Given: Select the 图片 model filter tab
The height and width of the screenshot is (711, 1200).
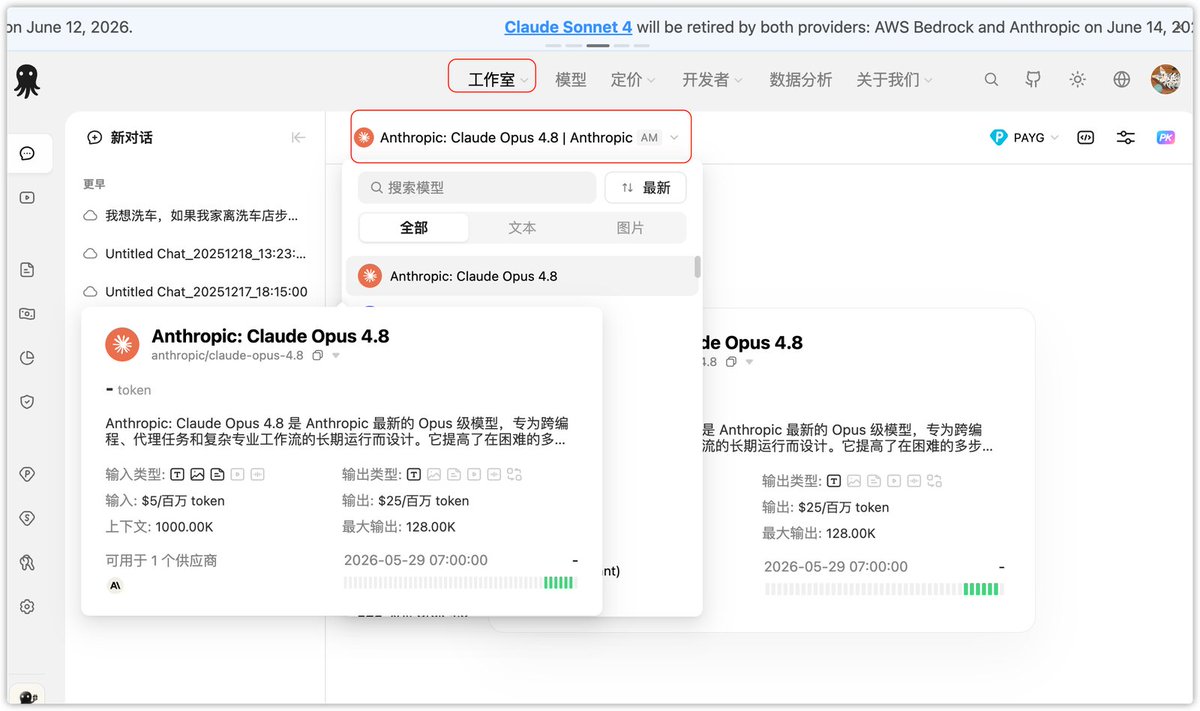Looking at the screenshot, I should click(631, 228).
